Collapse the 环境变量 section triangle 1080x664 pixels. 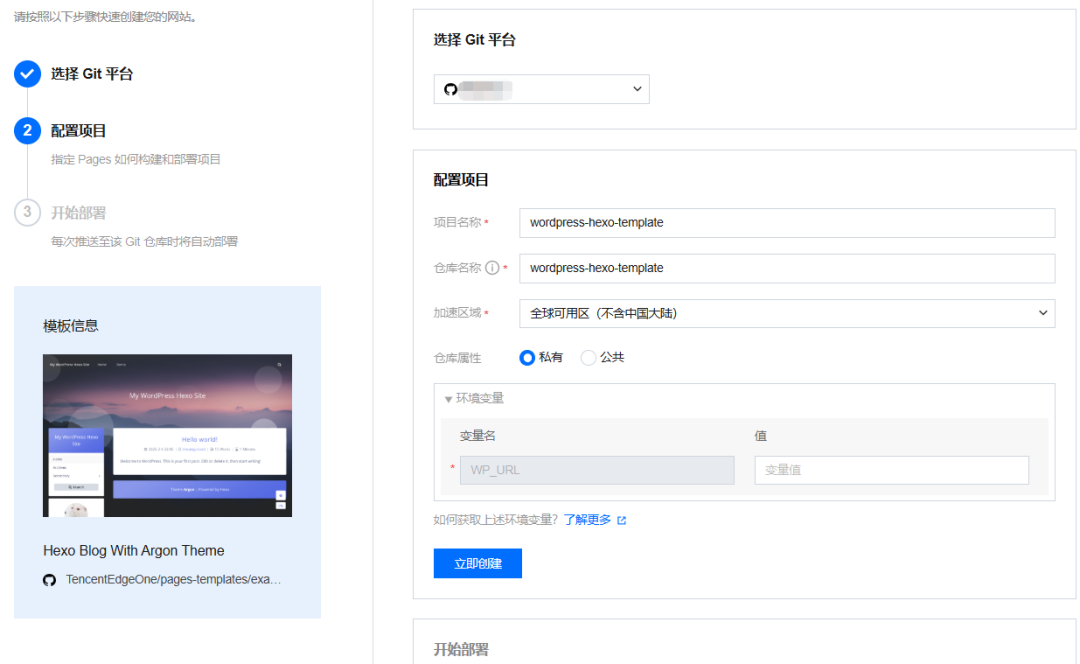pos(448,399)
